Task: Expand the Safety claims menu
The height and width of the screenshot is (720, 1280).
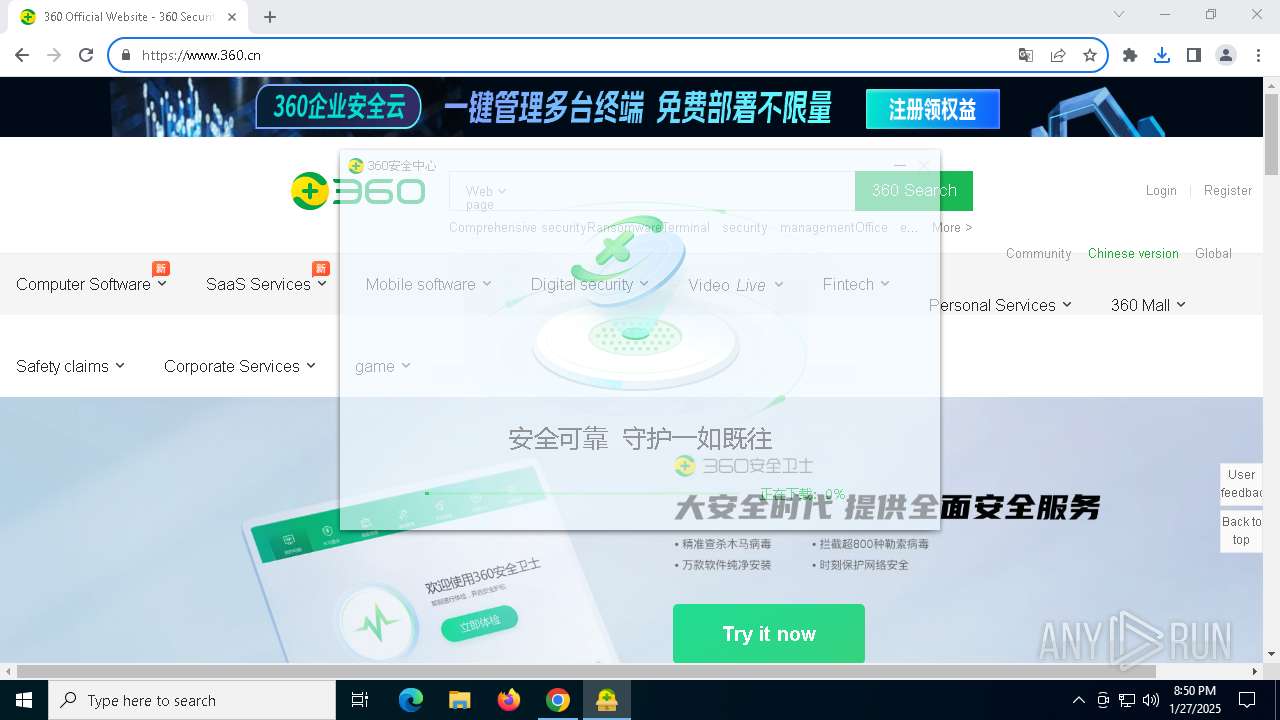Action: point(70,366)
